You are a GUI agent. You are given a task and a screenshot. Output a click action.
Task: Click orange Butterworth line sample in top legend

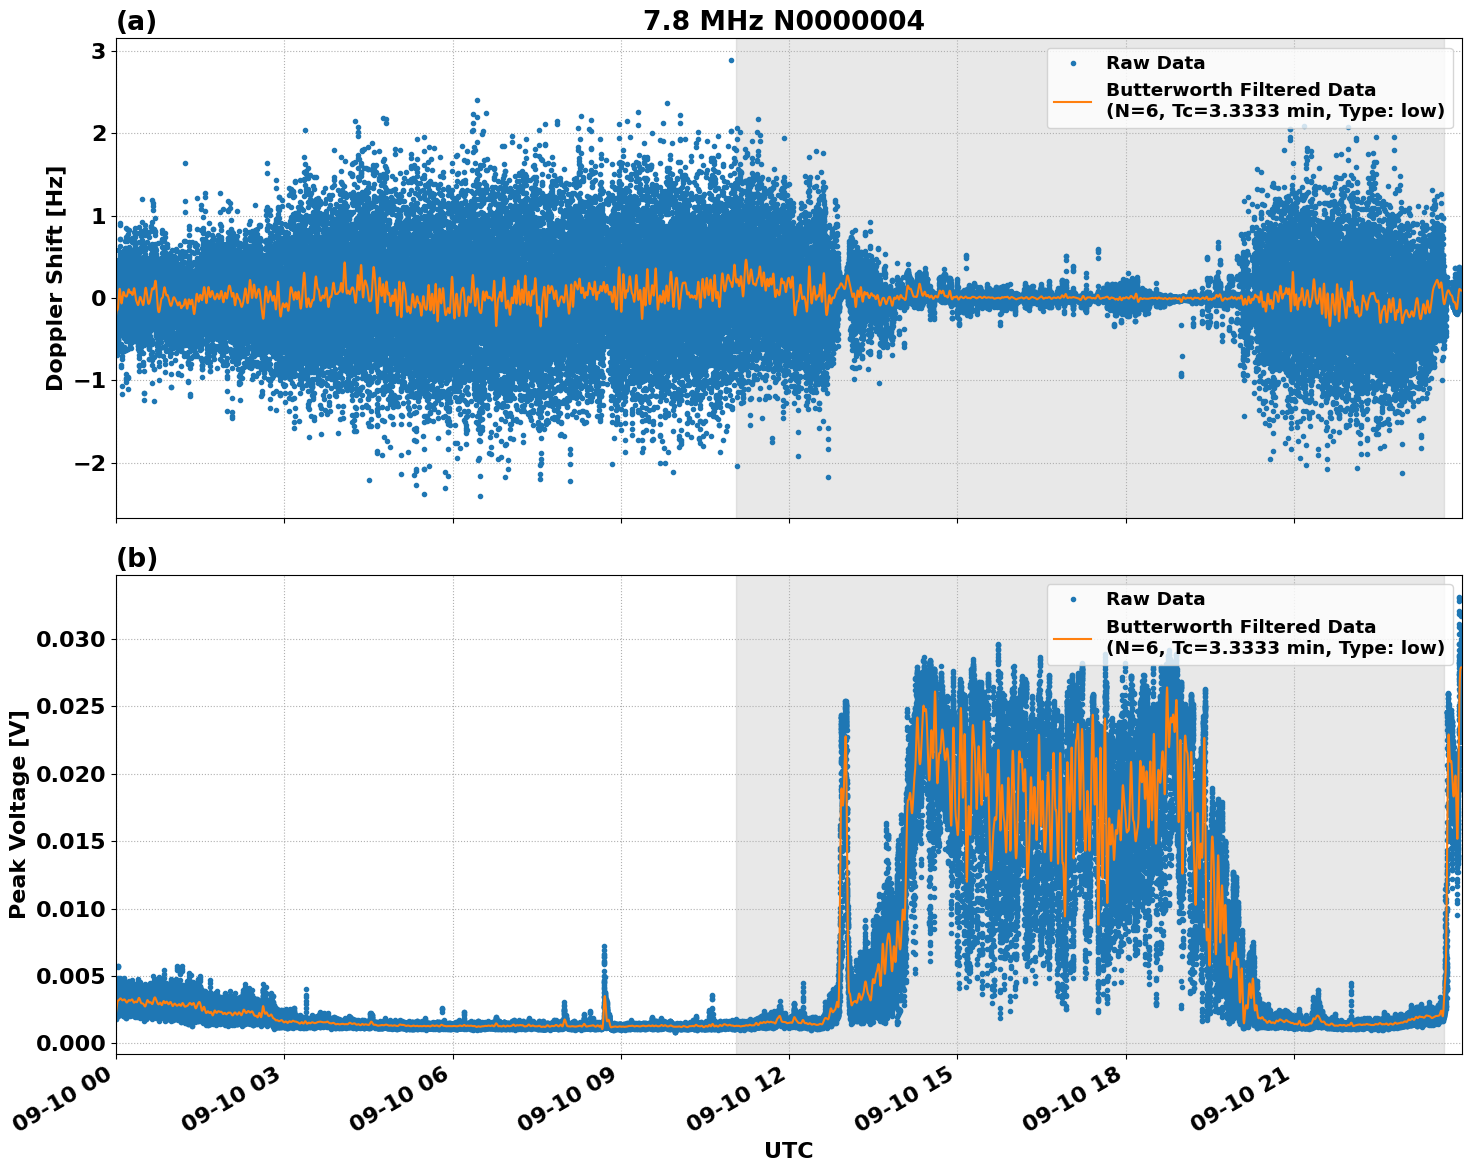click(x=1072, y=101)
